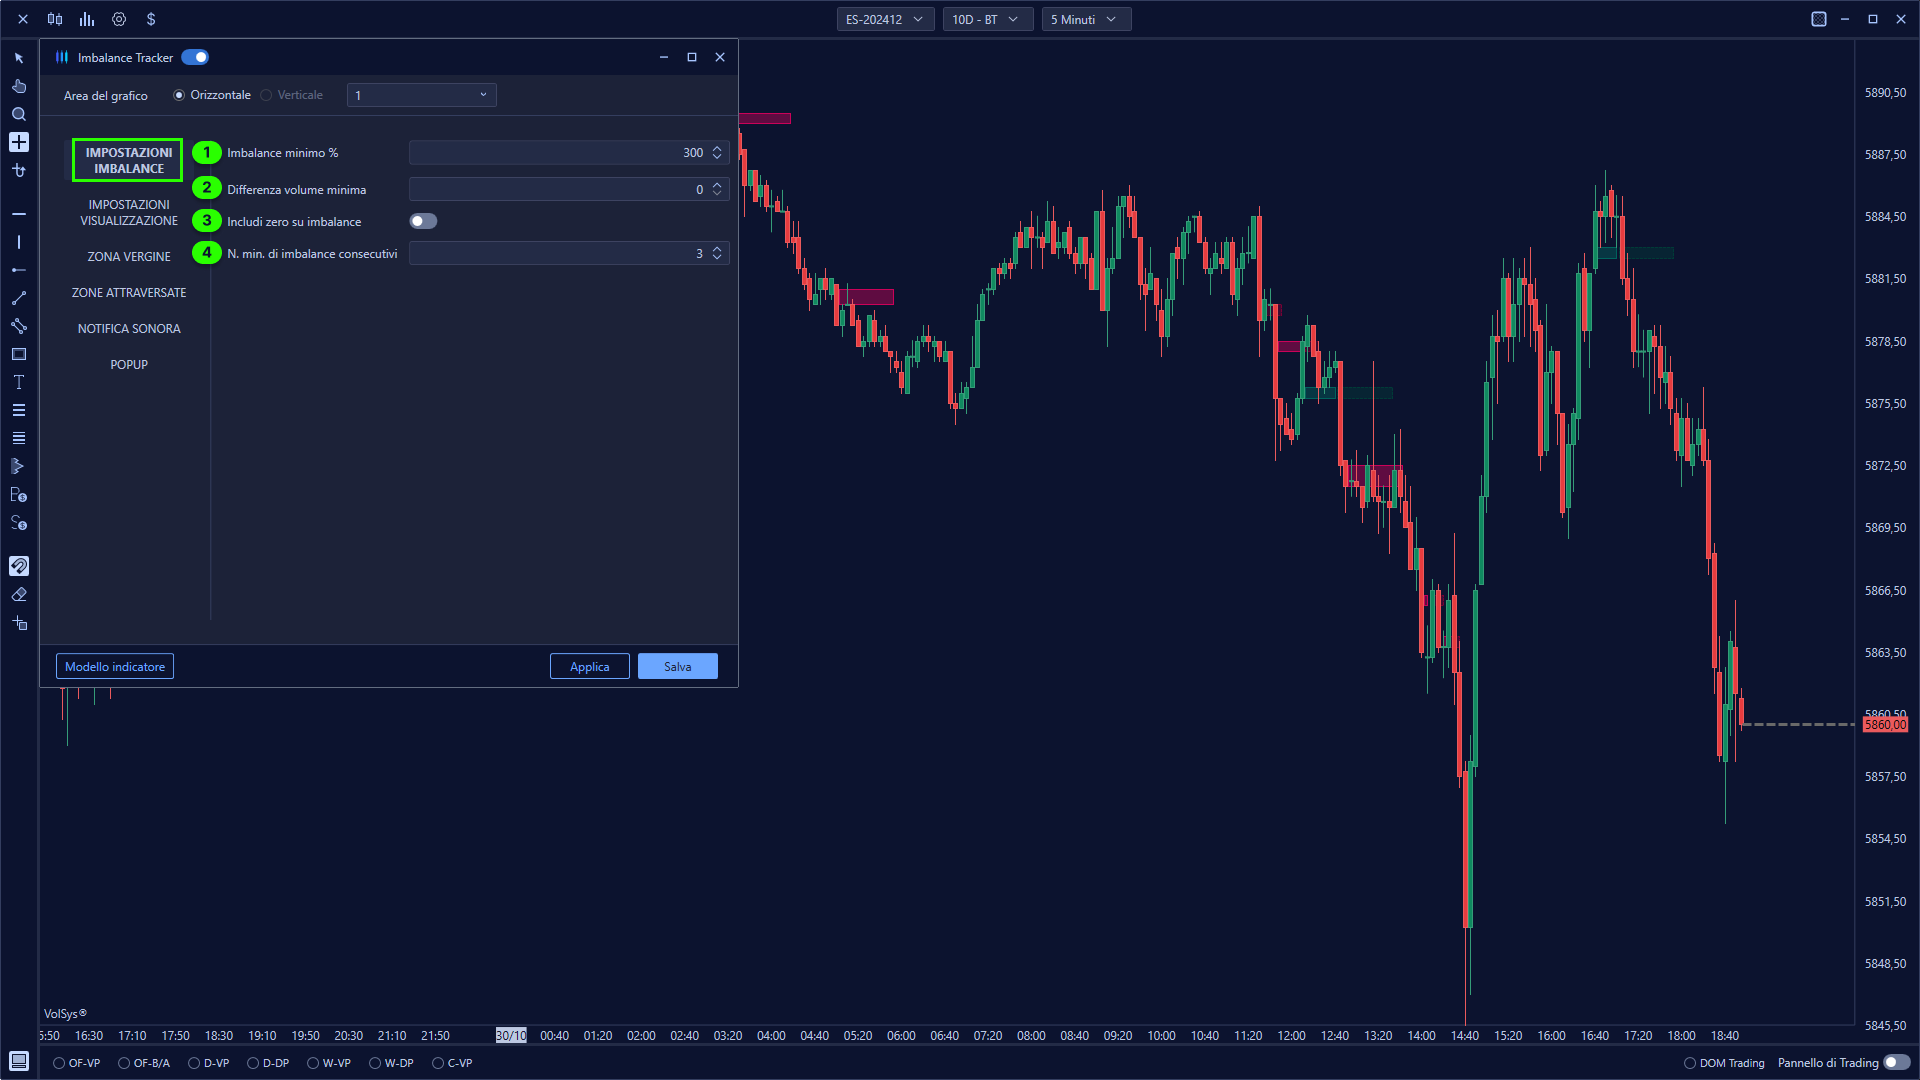This screenshot has height=1080, width=1920.
Task: Open Impostazioni Imbalance tab
Action: 128,160
